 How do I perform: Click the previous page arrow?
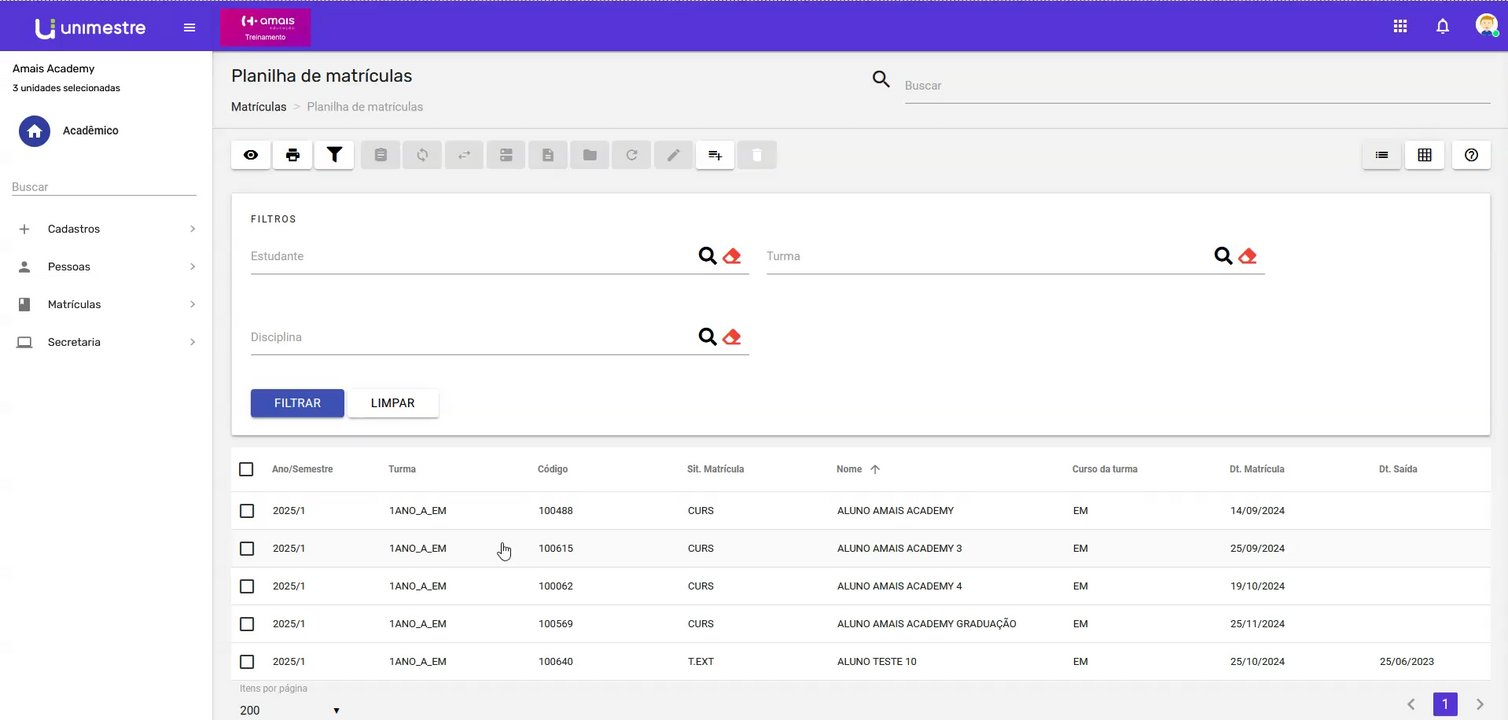[x=1411, y=704]
